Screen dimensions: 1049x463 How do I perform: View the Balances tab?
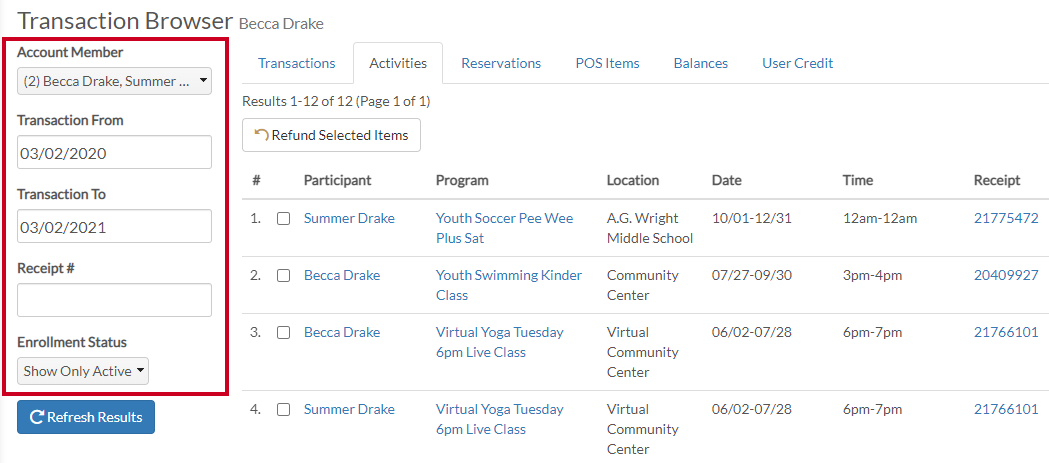tap(700, 64)
